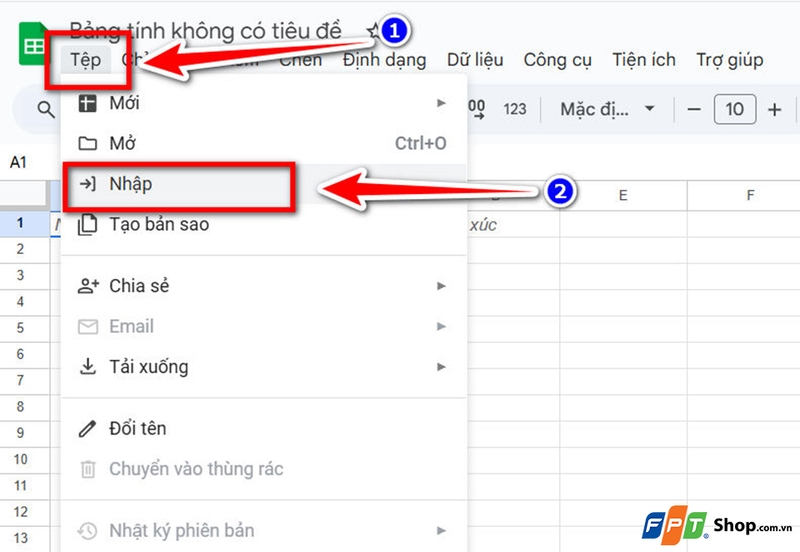
Task: Open the Trợ giúp menu
Action: 730,60
